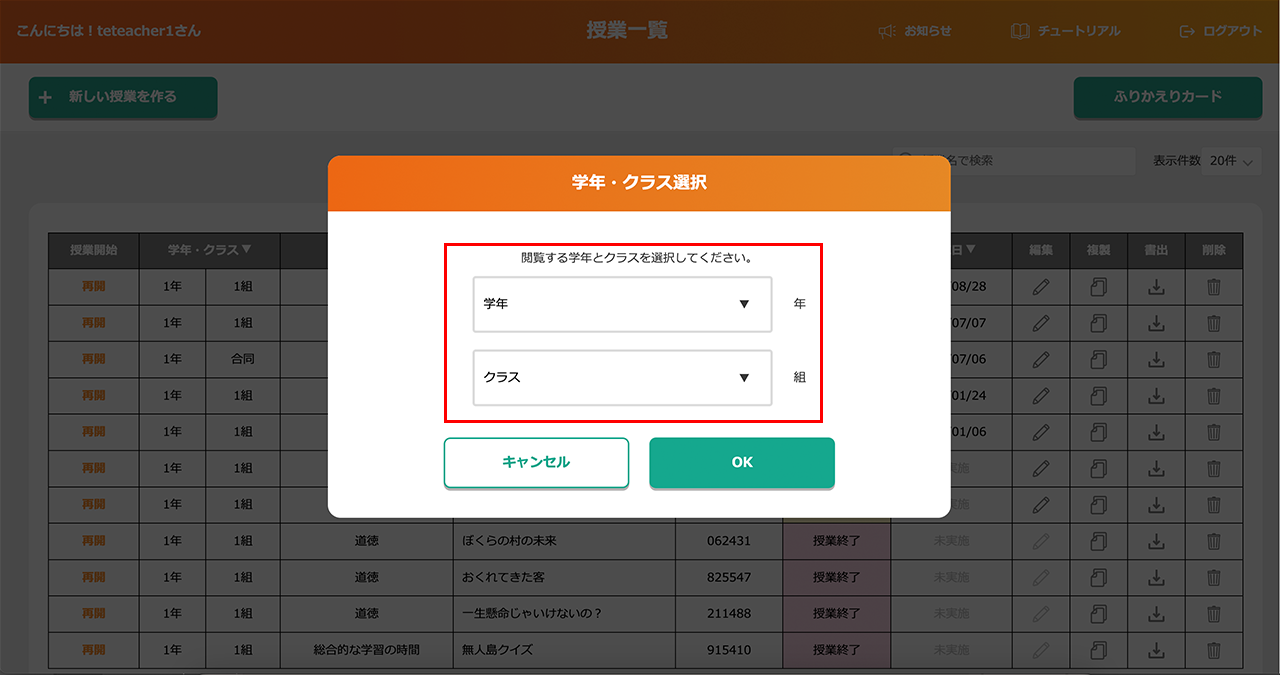
Task: Open the クラス class dropdown
Action: [622, 378]
